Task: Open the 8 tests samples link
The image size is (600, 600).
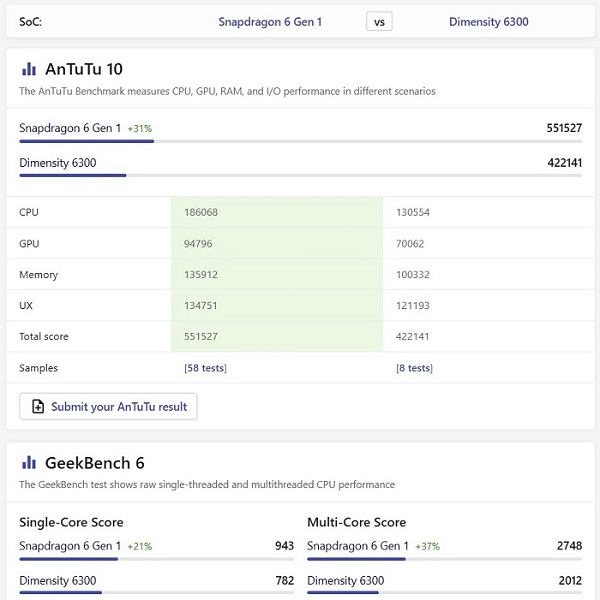Action: (414, 368)
